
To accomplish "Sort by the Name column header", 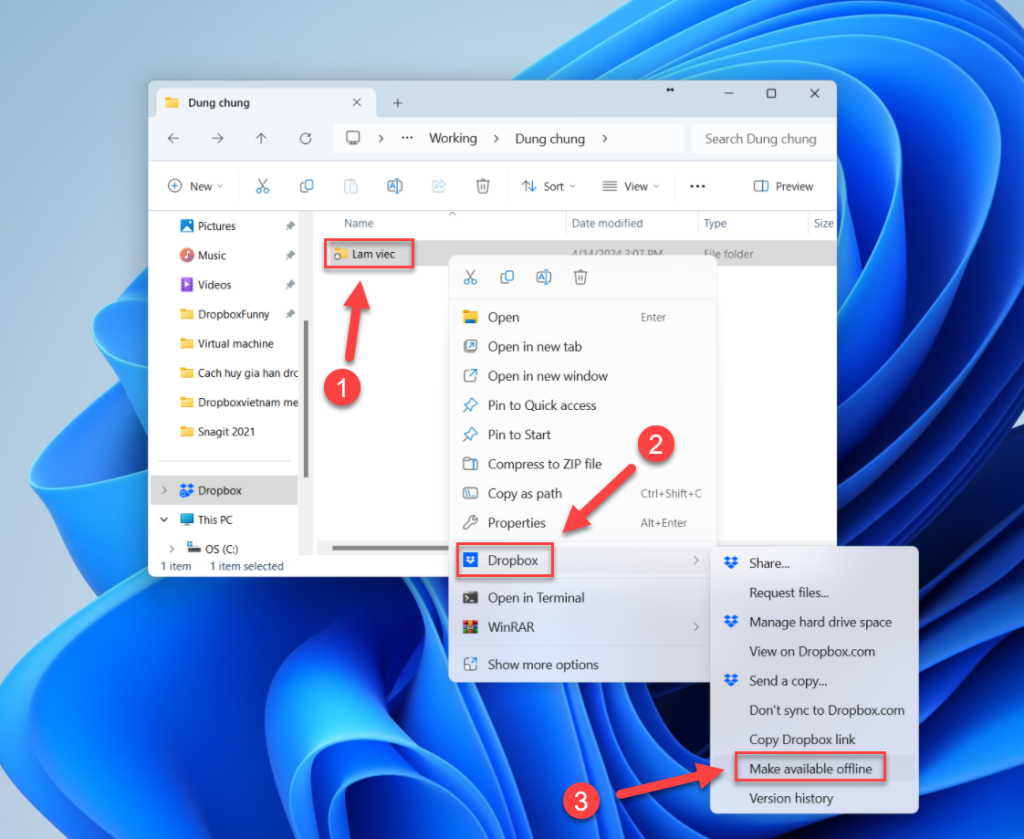I will 359,223.
